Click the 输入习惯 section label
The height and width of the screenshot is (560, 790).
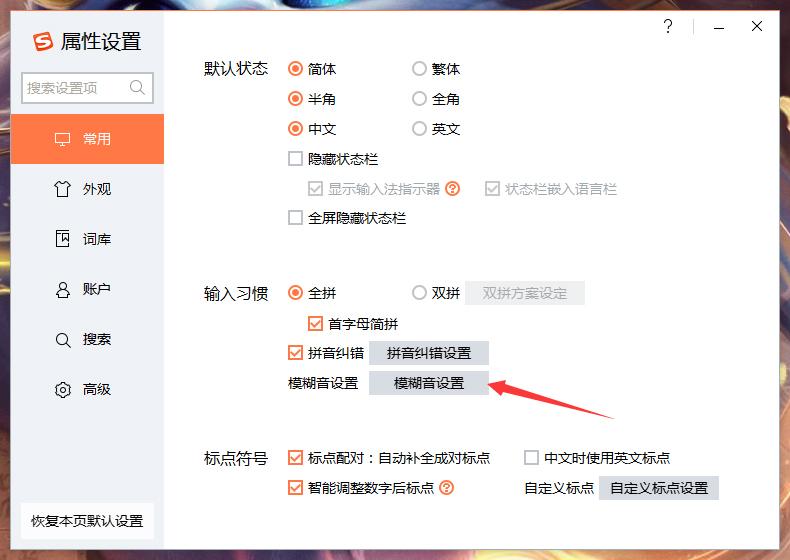tap(236, 293)
